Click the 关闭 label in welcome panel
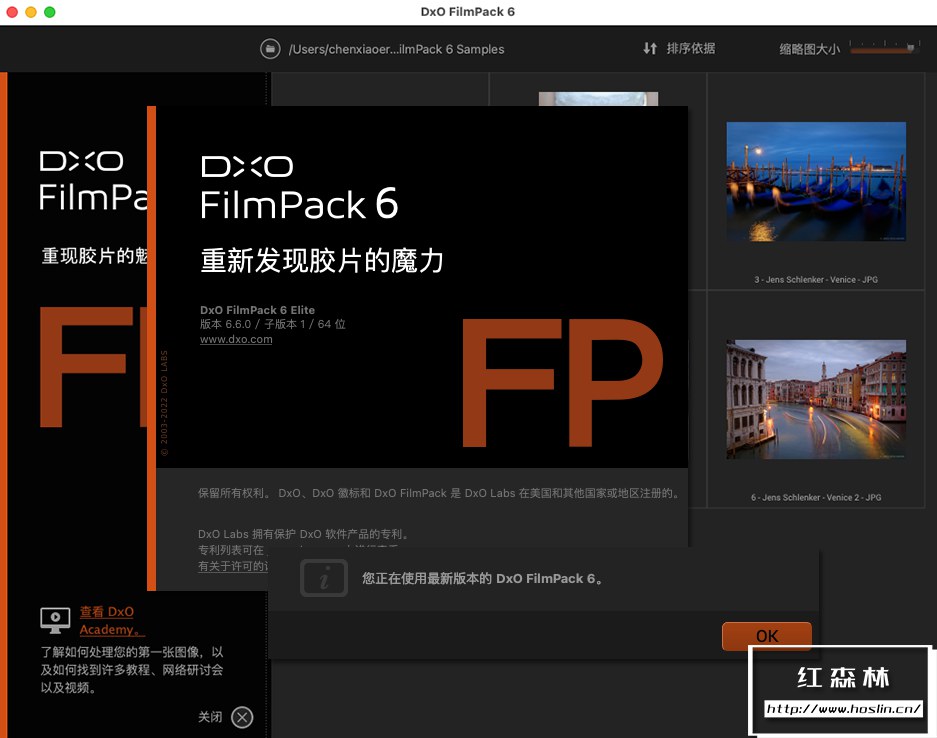Viewport: 937px width, 738px height. (x=210, y=716)
